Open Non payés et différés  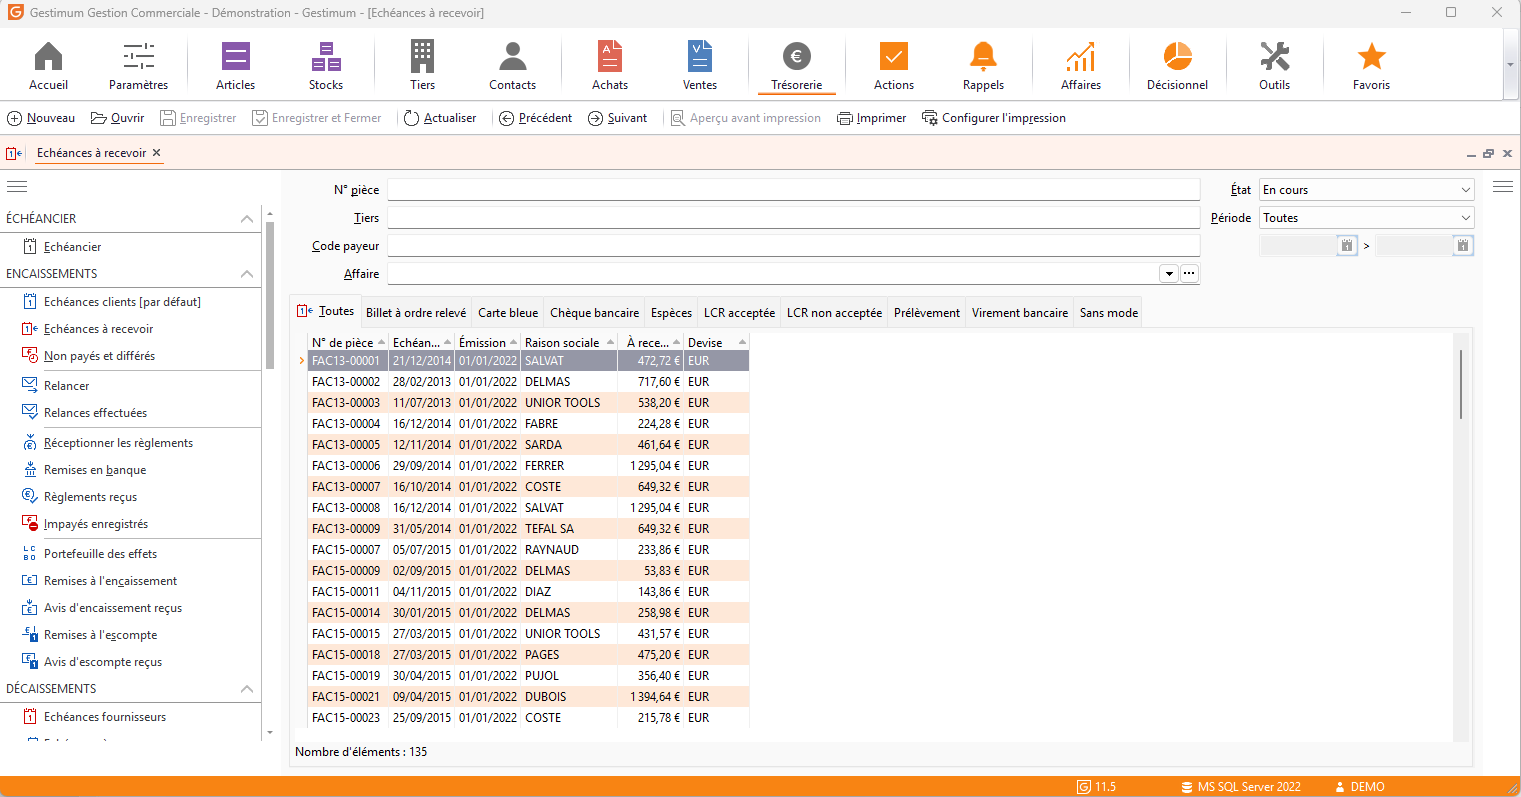[x=99, y=356]
